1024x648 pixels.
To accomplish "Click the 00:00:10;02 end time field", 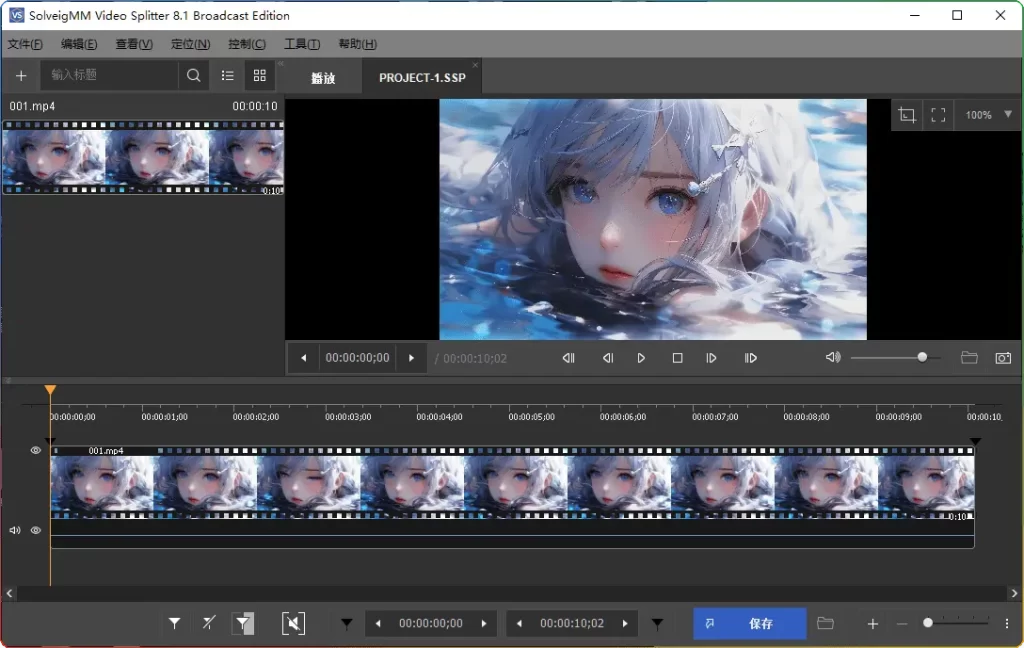I will coord(571,623).
